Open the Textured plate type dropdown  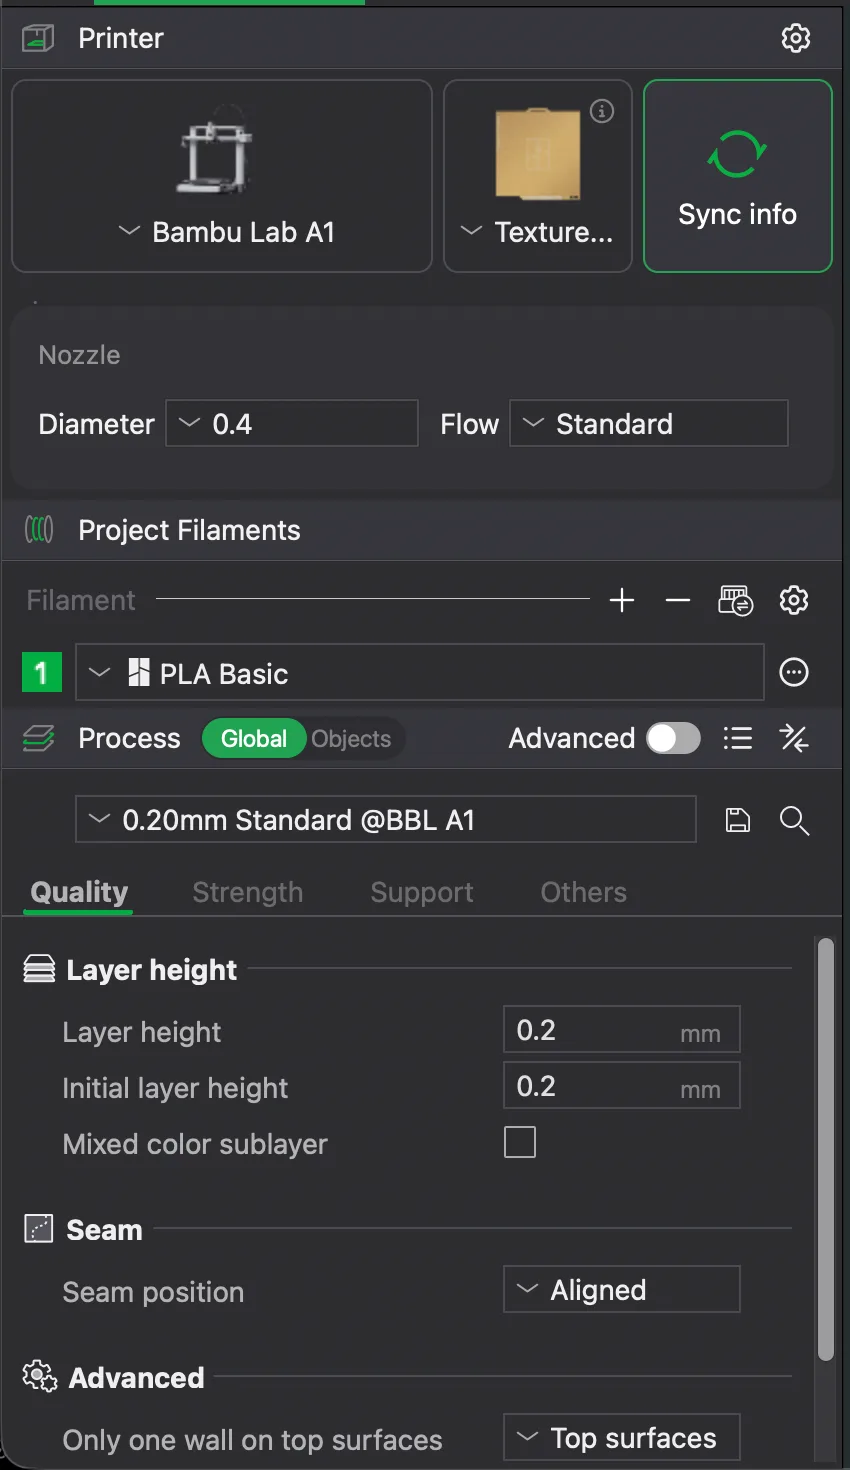point(538,176)
